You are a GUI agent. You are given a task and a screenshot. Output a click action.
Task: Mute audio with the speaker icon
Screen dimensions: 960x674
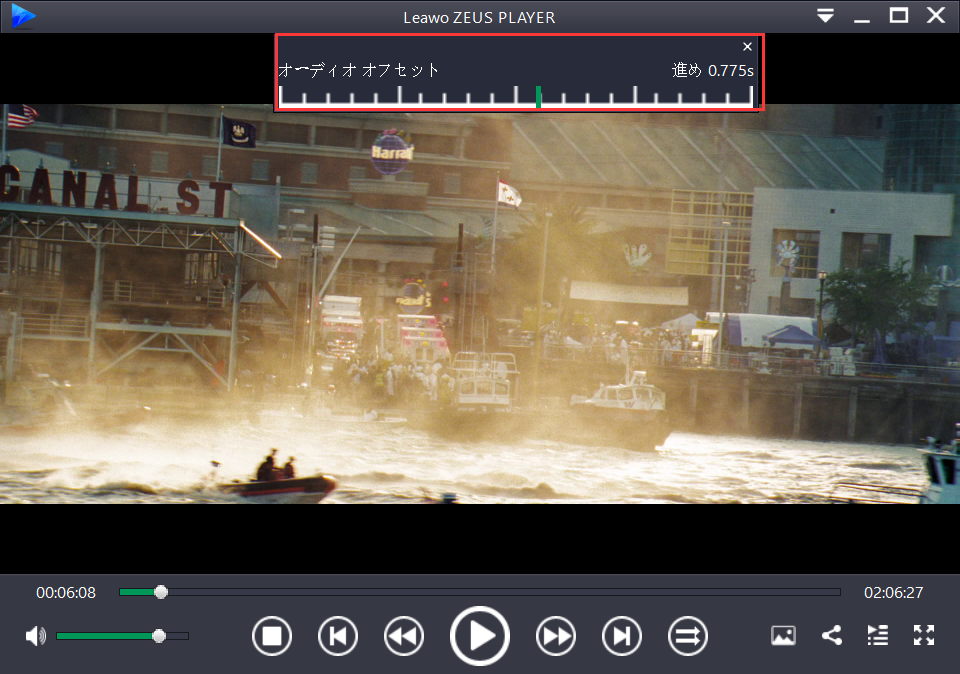click(x=36, y=636)
